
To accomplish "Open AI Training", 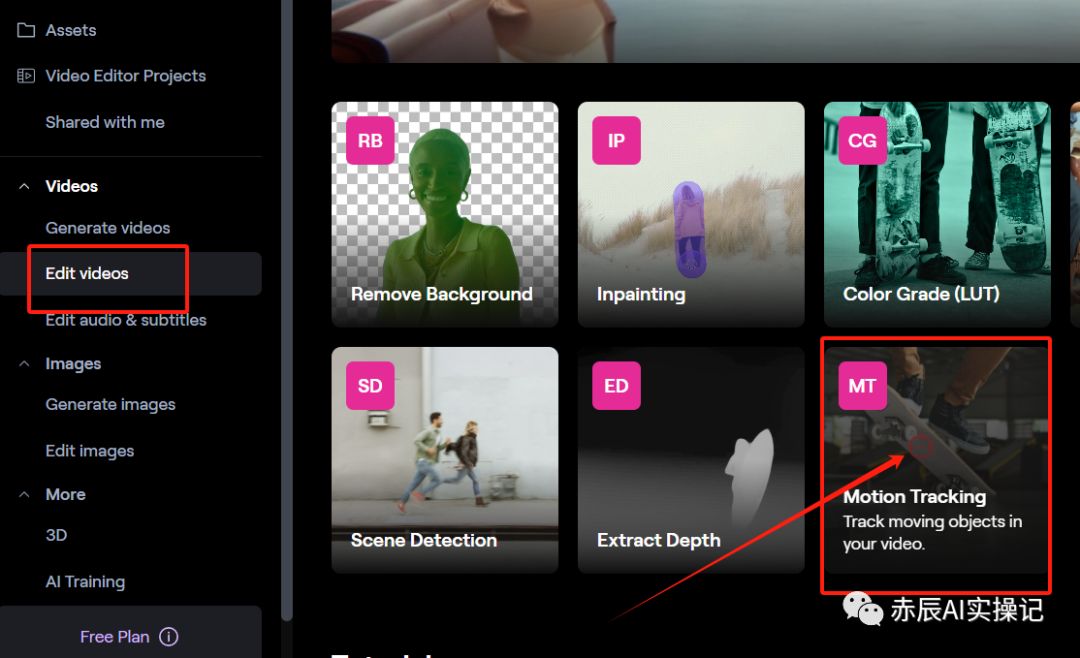I will (85, 582).
